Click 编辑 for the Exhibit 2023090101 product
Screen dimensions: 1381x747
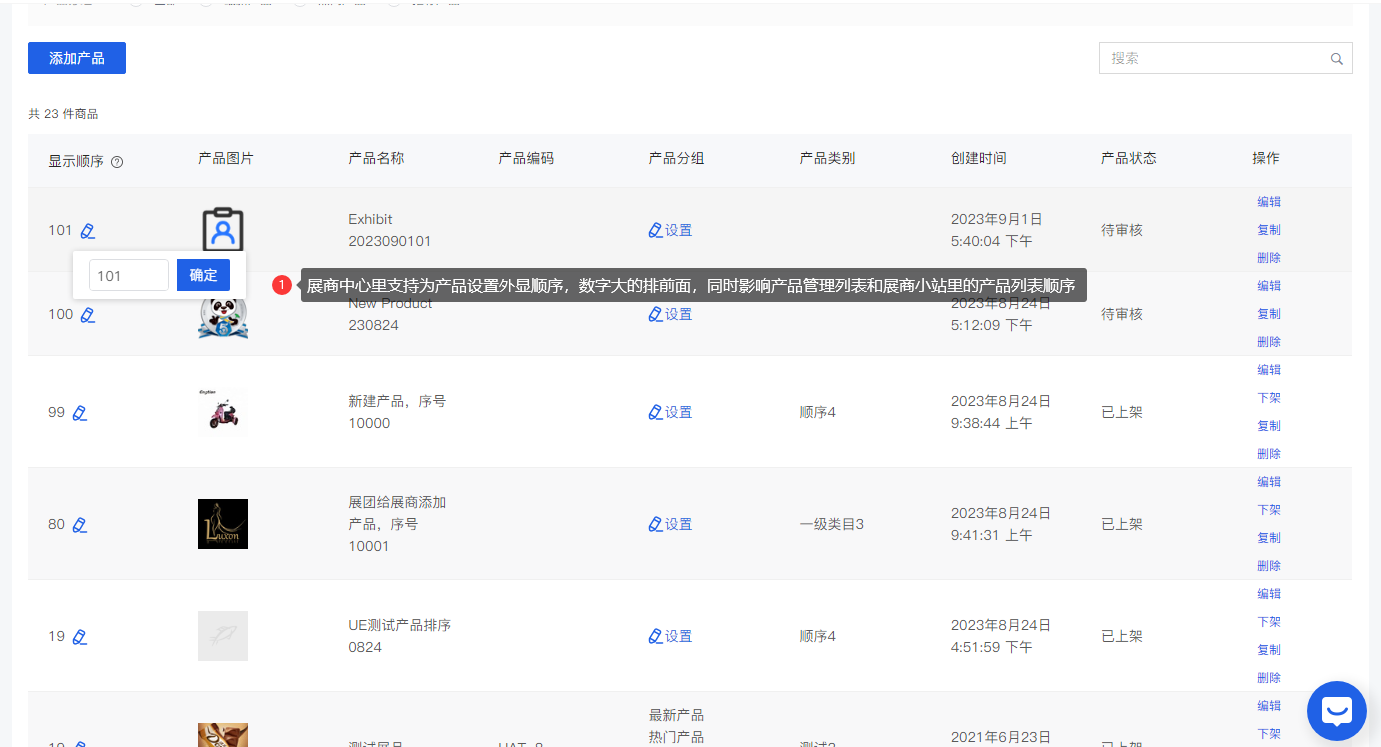tap(1269, 201)
